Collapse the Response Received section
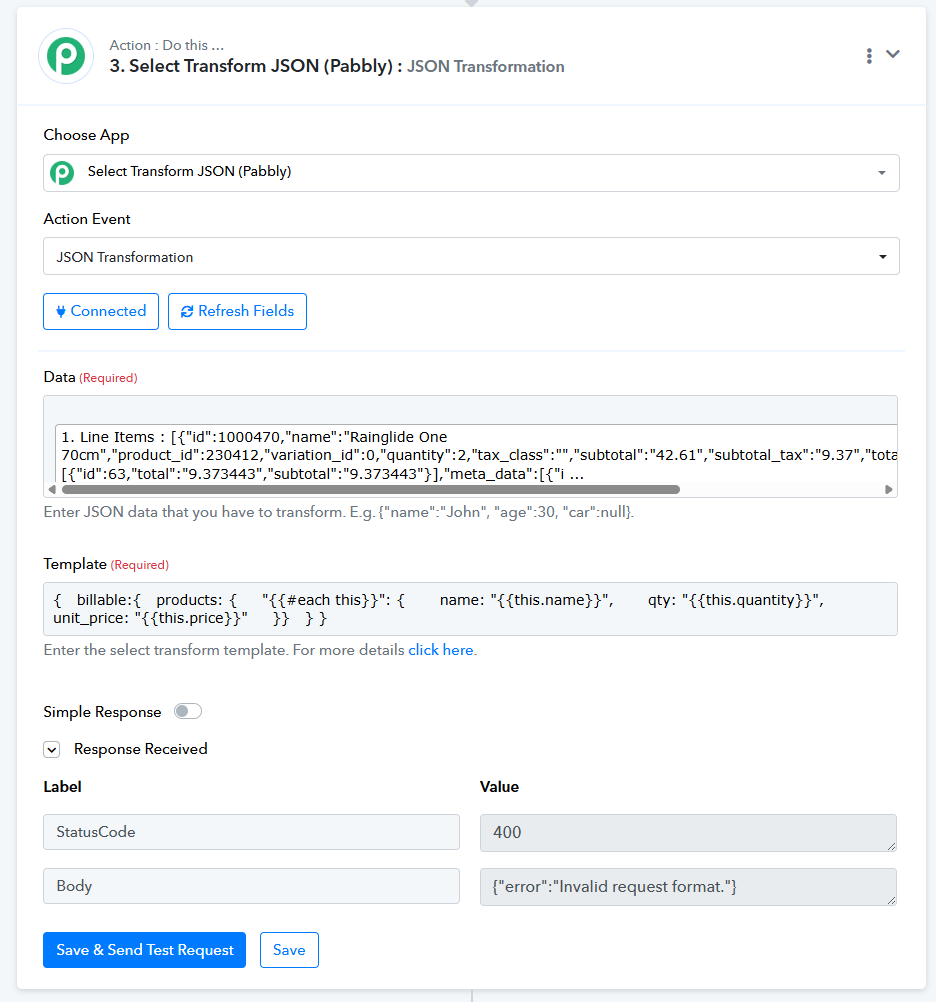 52,749
